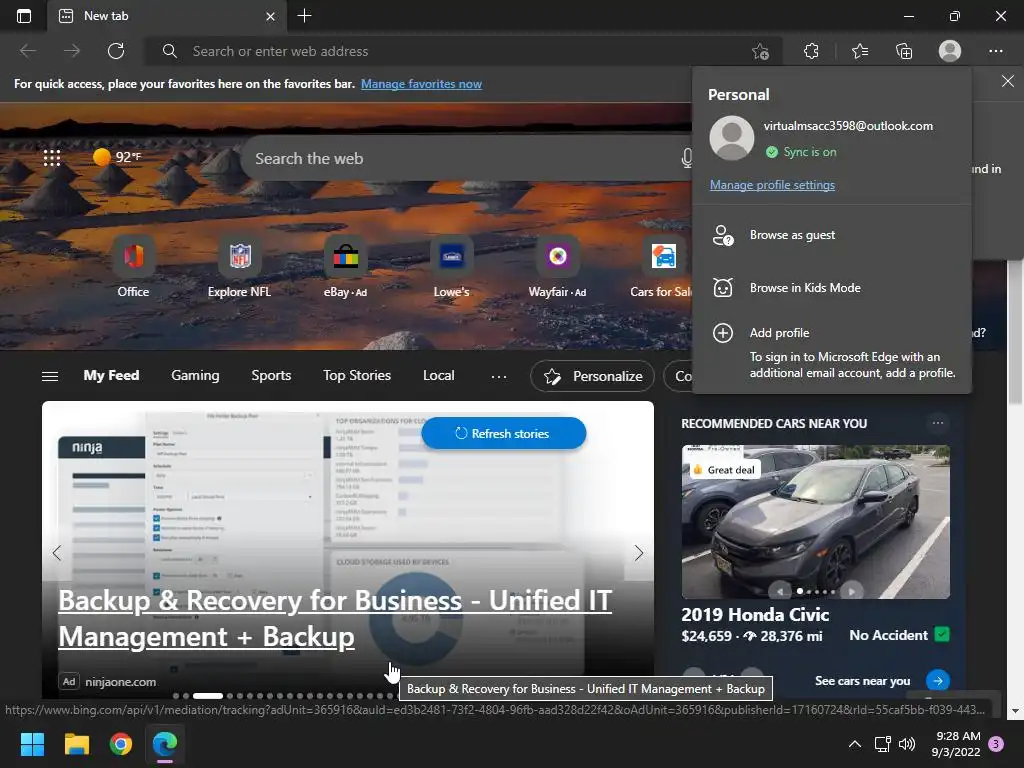Click the Great deal badge
This screenshot has height=768, width=1024.
[724, 470]
